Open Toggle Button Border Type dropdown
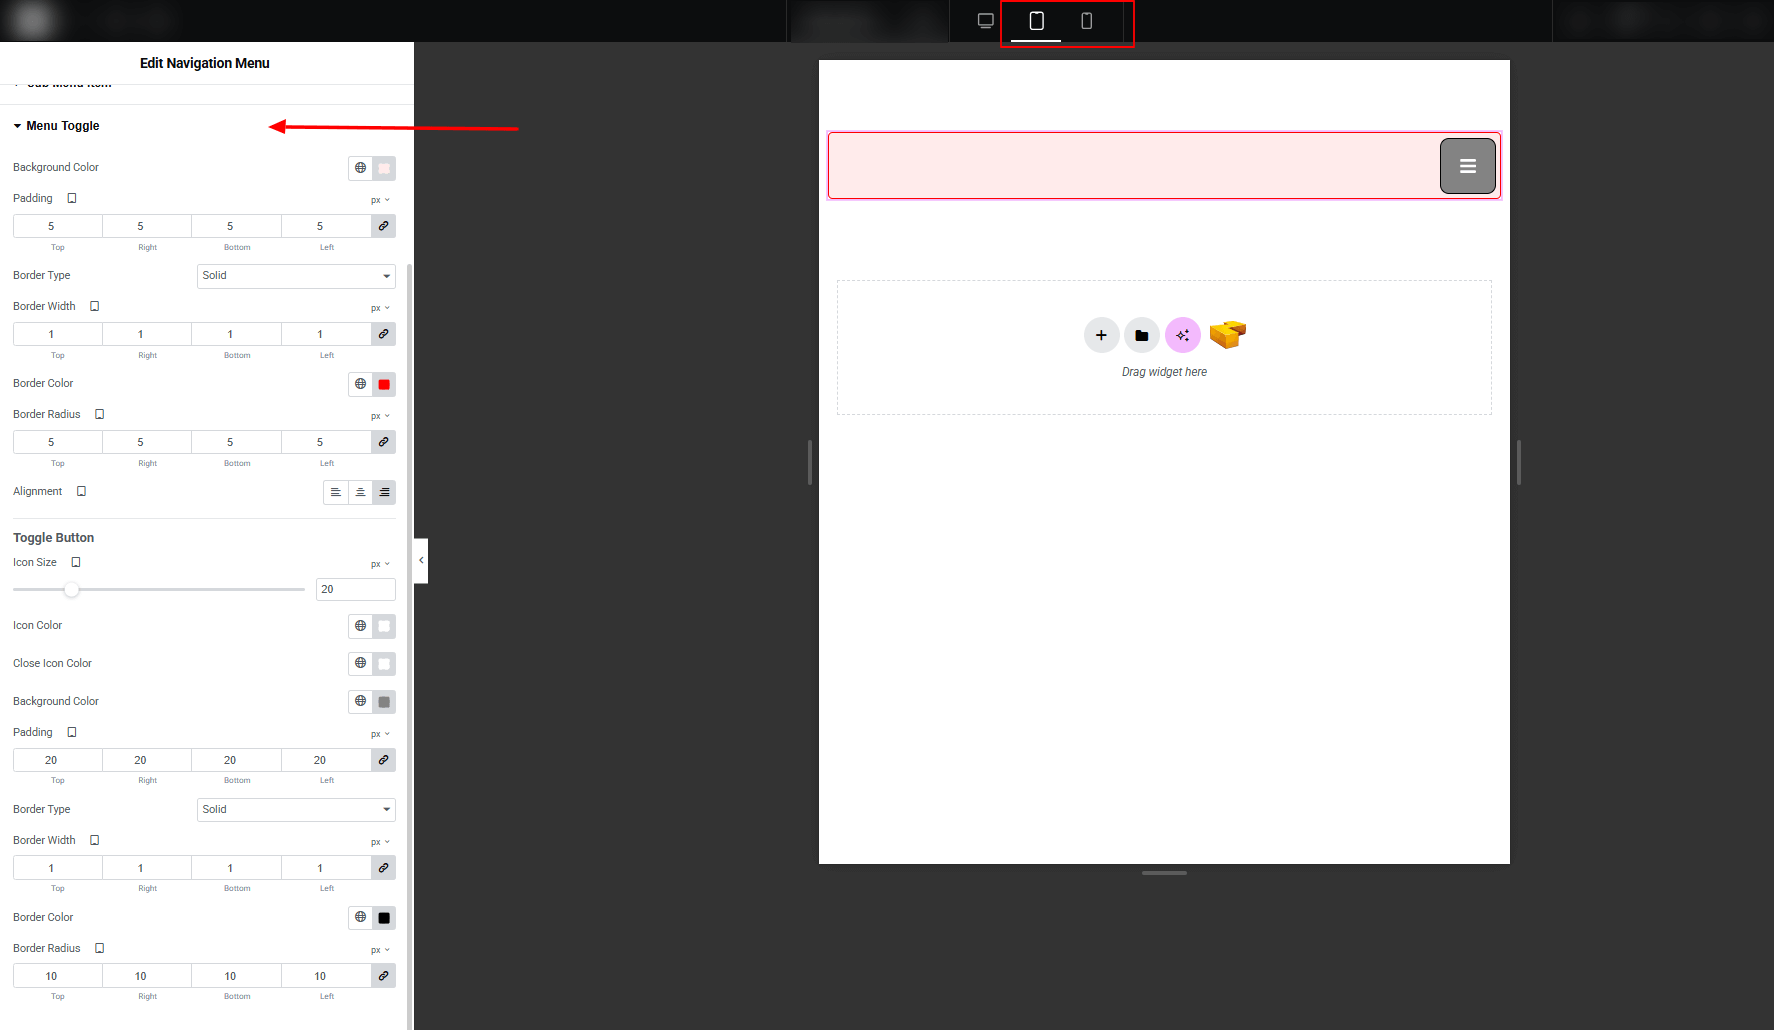The image size is (1774, 1030). pyautogui.click(x=296, y=810)
